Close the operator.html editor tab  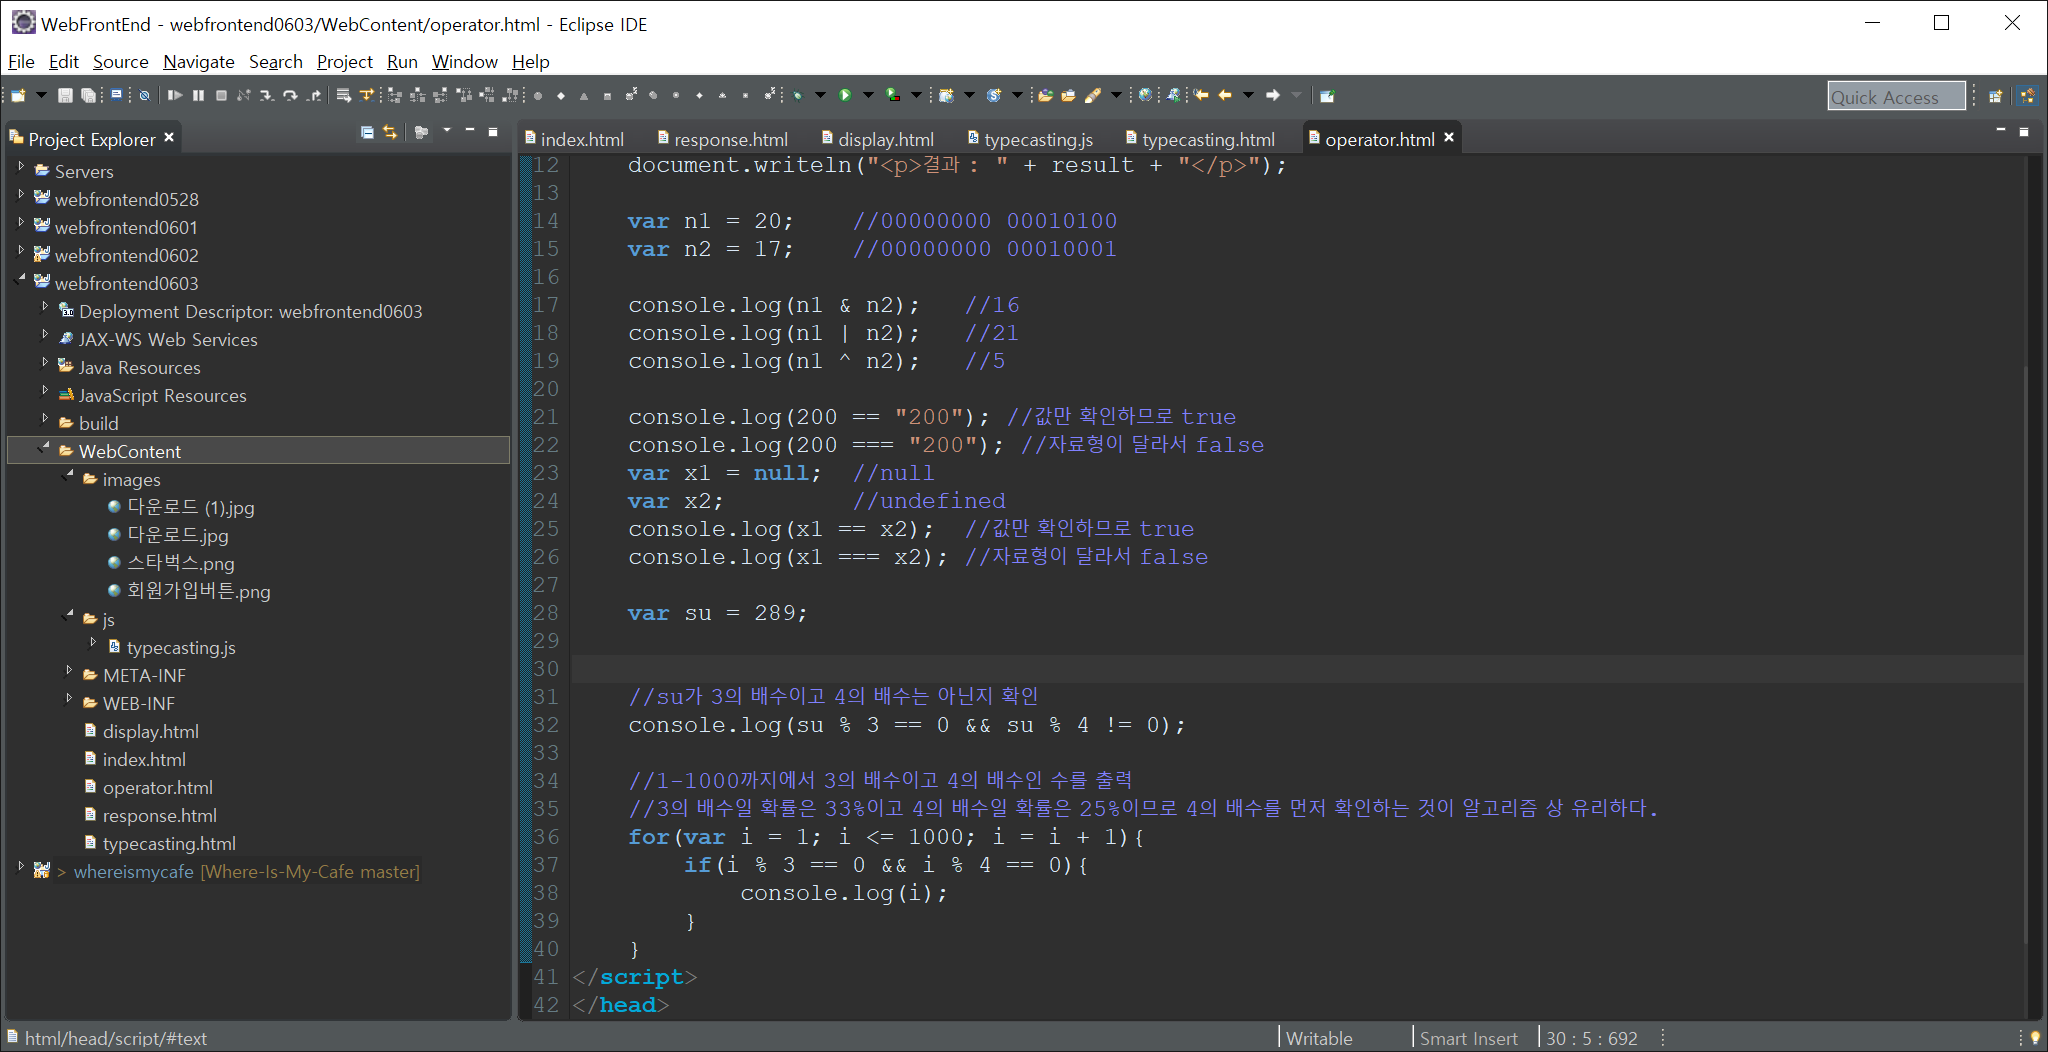(x=1449, y=137)
